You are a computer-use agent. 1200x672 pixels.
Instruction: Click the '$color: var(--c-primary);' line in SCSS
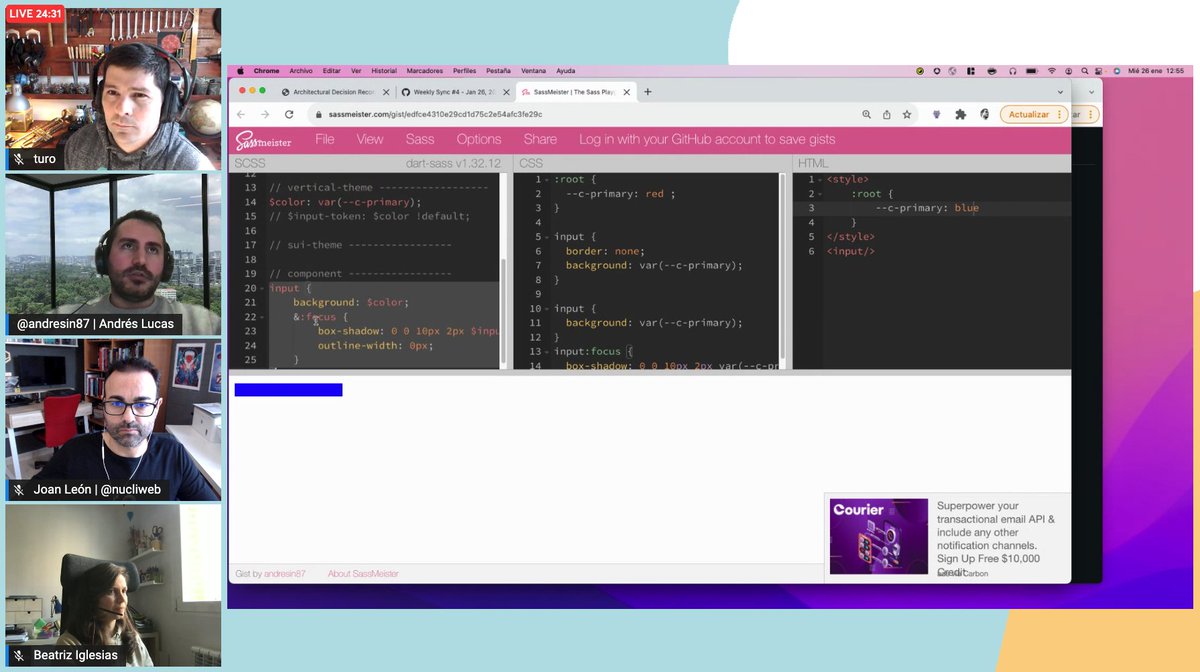pyautogui.click(x=345, y=201)
